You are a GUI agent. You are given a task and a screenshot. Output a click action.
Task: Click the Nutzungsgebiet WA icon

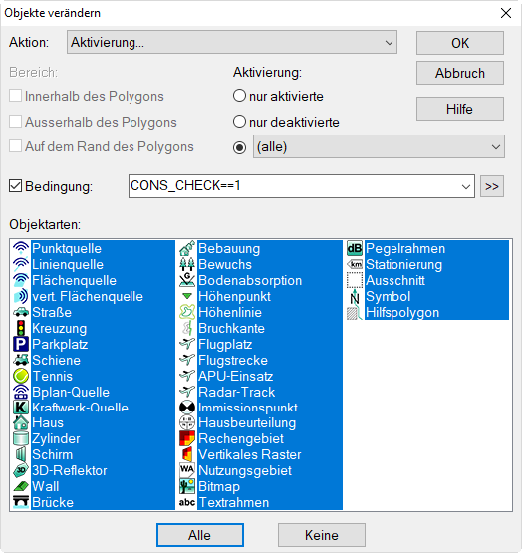187,470
